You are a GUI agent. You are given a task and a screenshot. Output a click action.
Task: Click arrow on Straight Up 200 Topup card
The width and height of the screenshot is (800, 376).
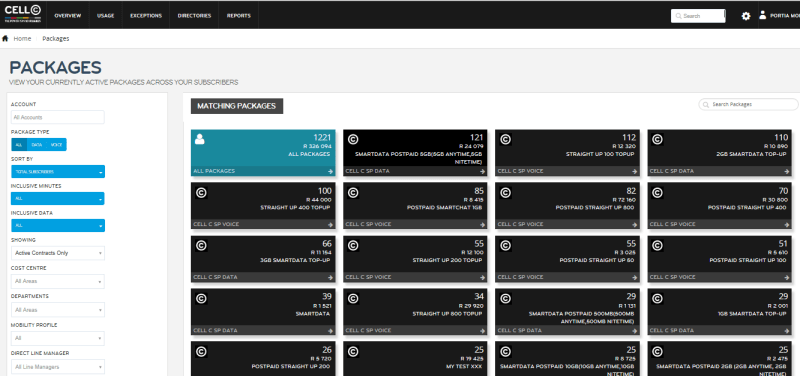click(x=483, y=278)
